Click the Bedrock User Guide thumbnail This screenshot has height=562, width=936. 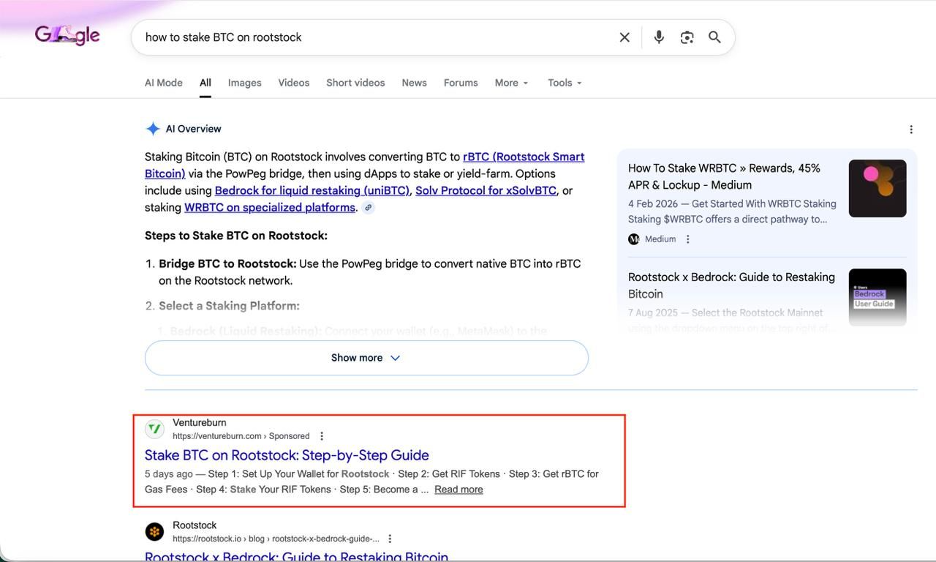tap(878, 297)
